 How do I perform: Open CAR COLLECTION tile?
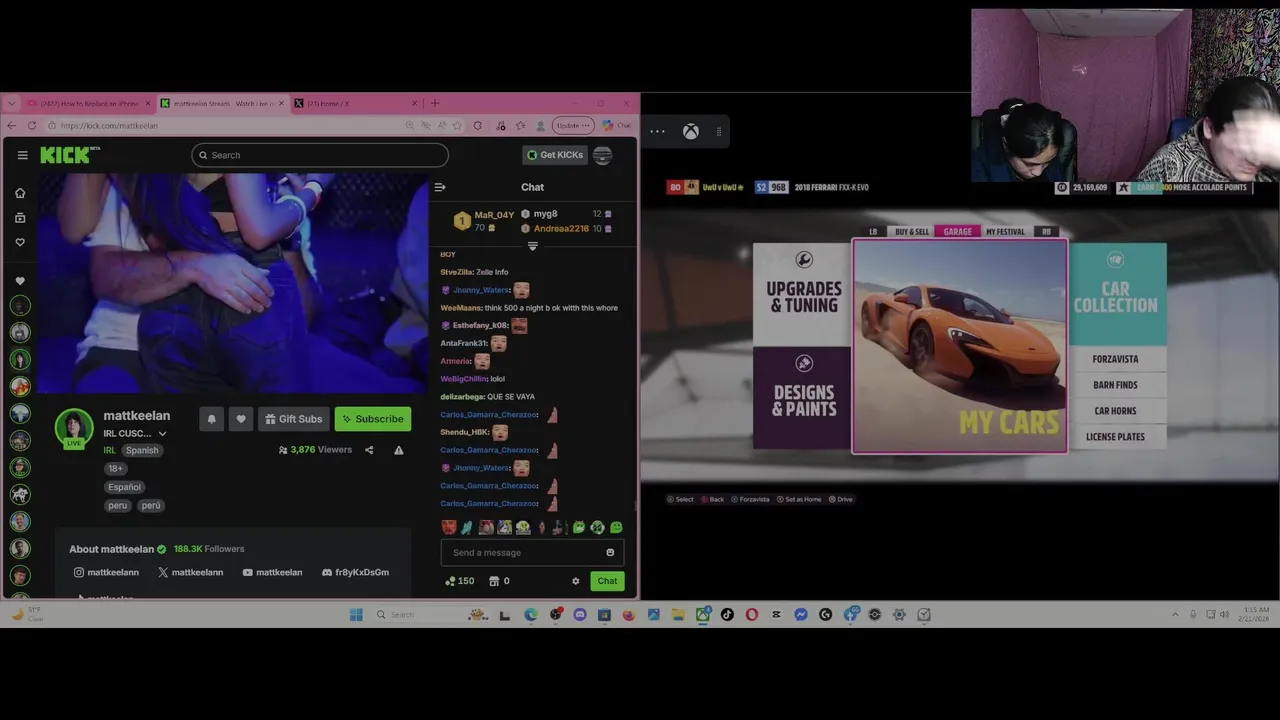point(1116,294)
